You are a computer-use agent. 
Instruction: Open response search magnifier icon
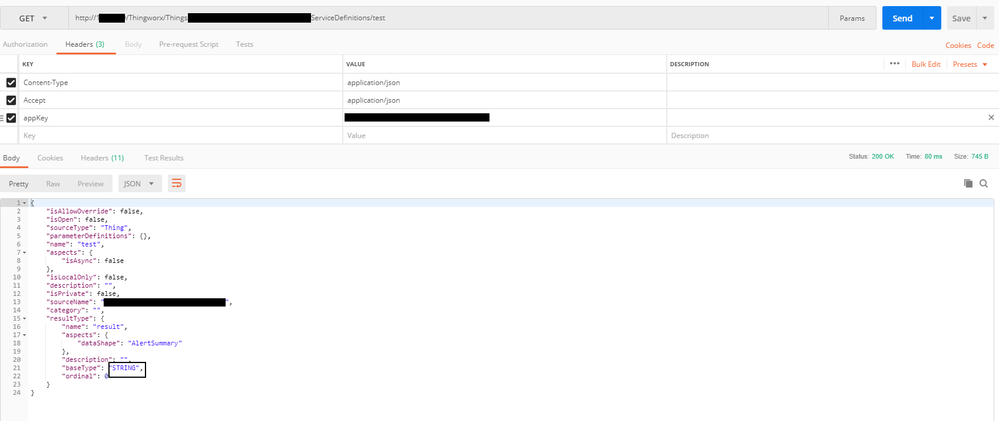click(x=983, y=183)
